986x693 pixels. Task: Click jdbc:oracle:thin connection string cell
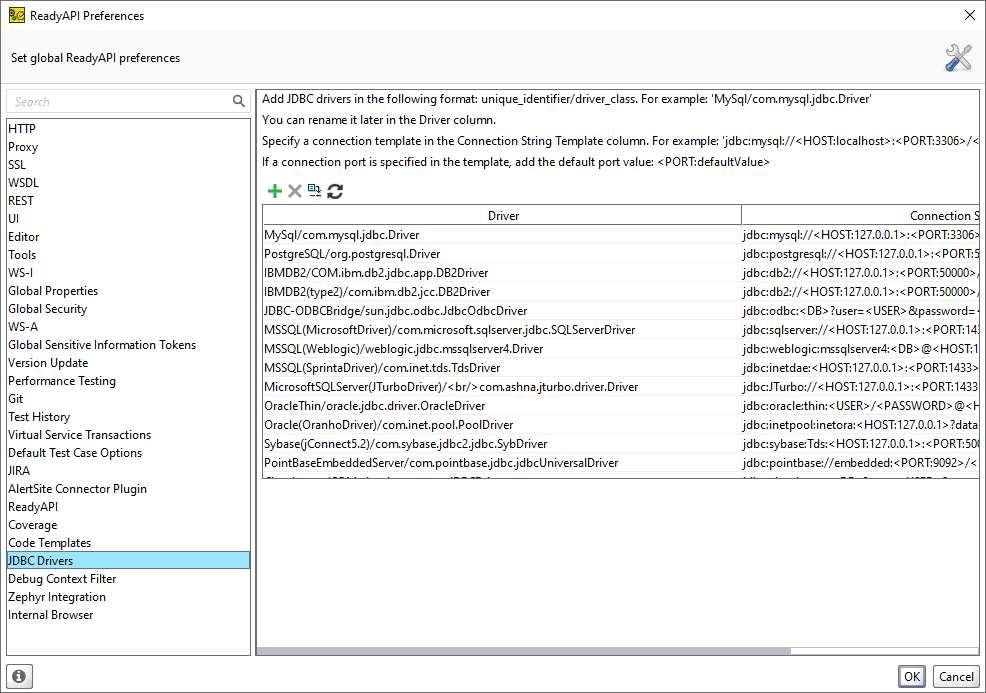pos(860,406)
